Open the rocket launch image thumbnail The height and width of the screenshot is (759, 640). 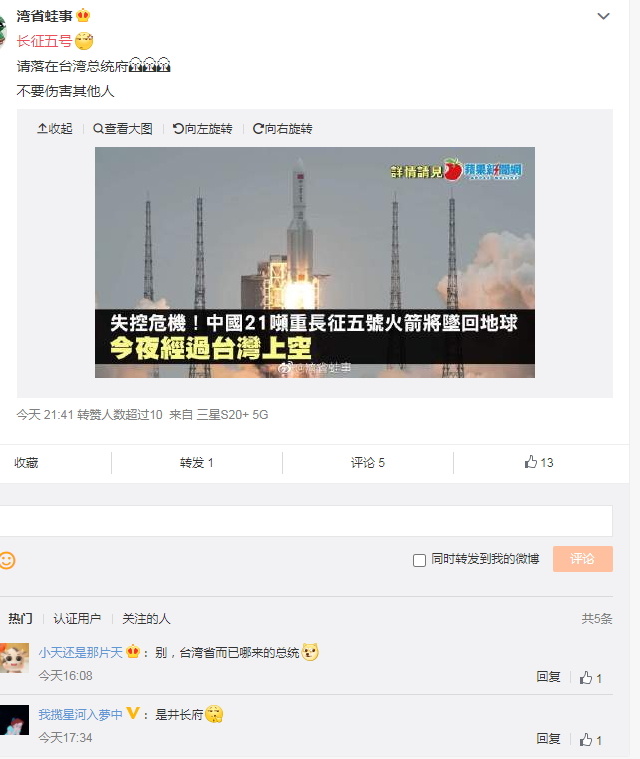pyautogui.click(x=315, y=262)
